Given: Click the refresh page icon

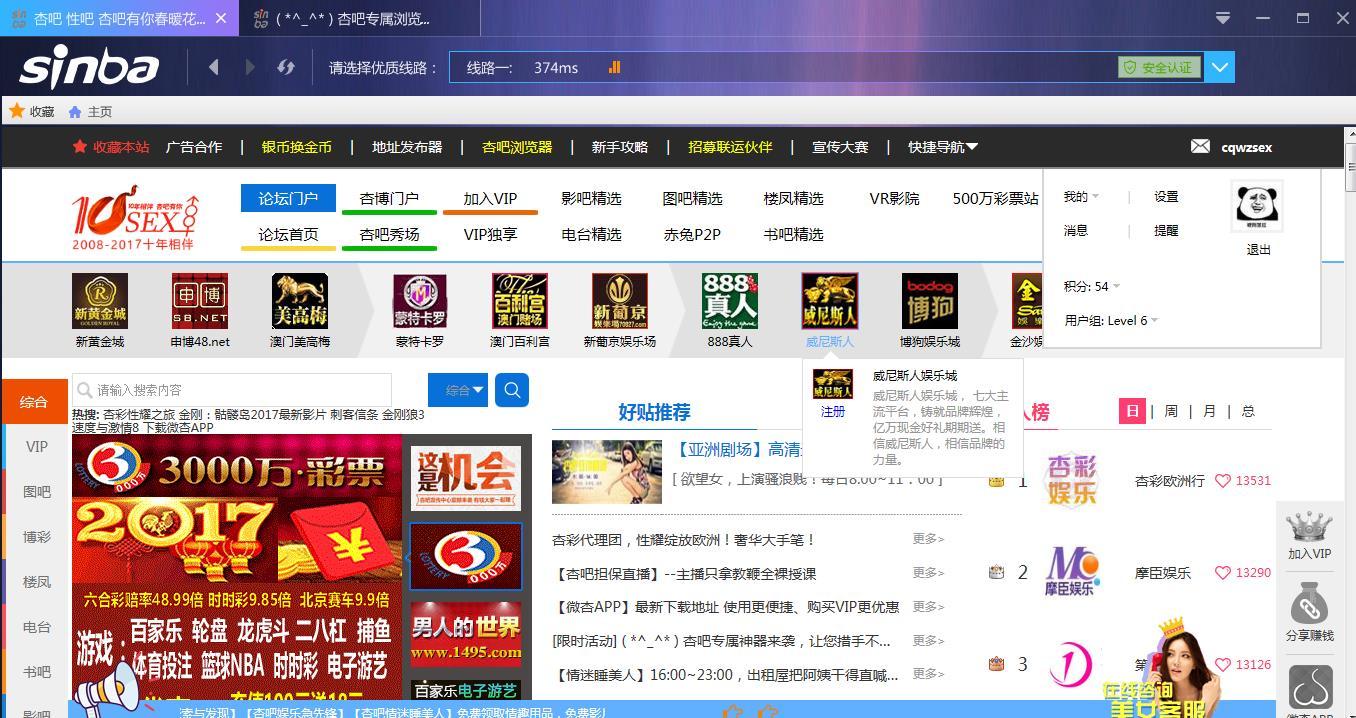Looking at the screenshot, I should pyautogui.click(x=286, y=67).
